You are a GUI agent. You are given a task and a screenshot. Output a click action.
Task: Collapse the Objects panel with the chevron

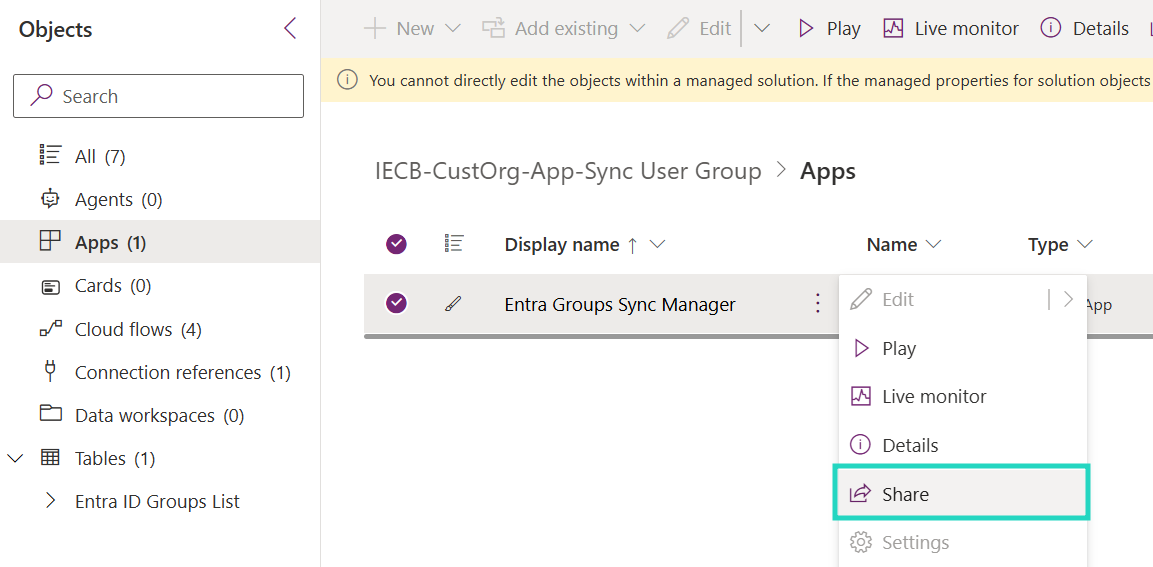point(290,29)
